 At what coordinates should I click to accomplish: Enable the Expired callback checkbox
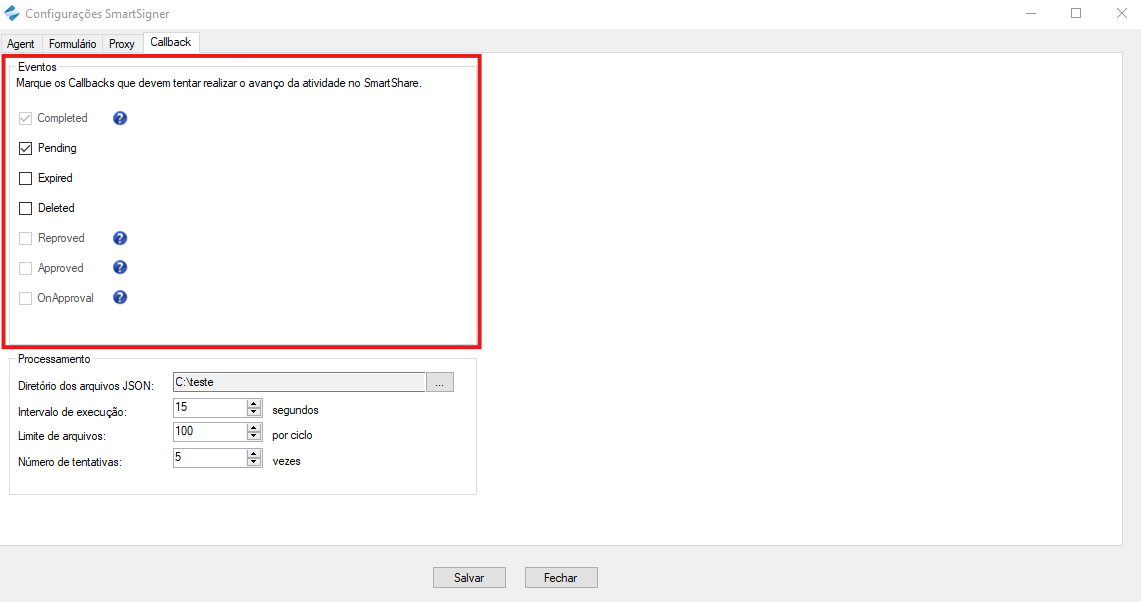(x=26, y=178)
